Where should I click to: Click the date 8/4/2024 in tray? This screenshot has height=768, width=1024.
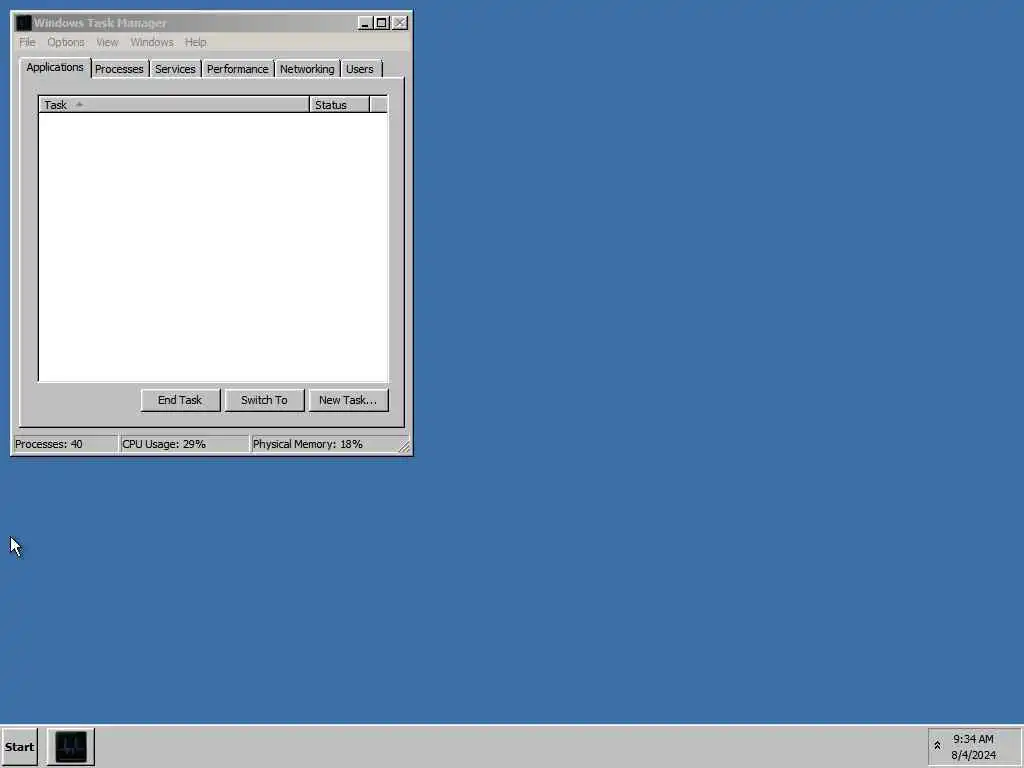click(x=973, y=756)
